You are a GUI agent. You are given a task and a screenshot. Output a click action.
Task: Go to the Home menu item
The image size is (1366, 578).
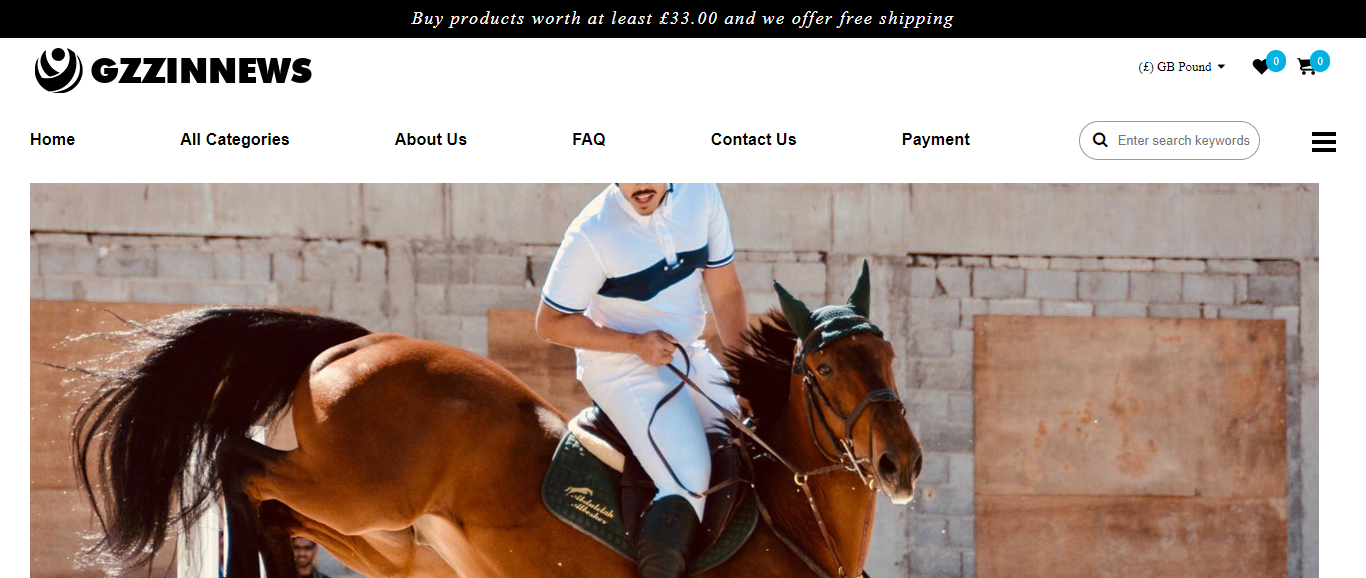[x=52, y=140]
